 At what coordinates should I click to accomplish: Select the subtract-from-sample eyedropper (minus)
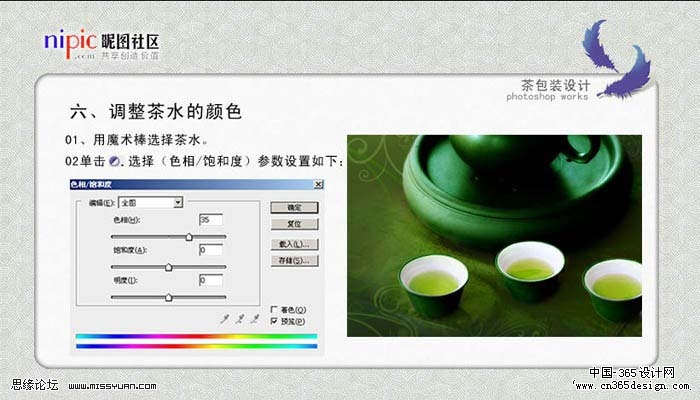pos(254,319)
